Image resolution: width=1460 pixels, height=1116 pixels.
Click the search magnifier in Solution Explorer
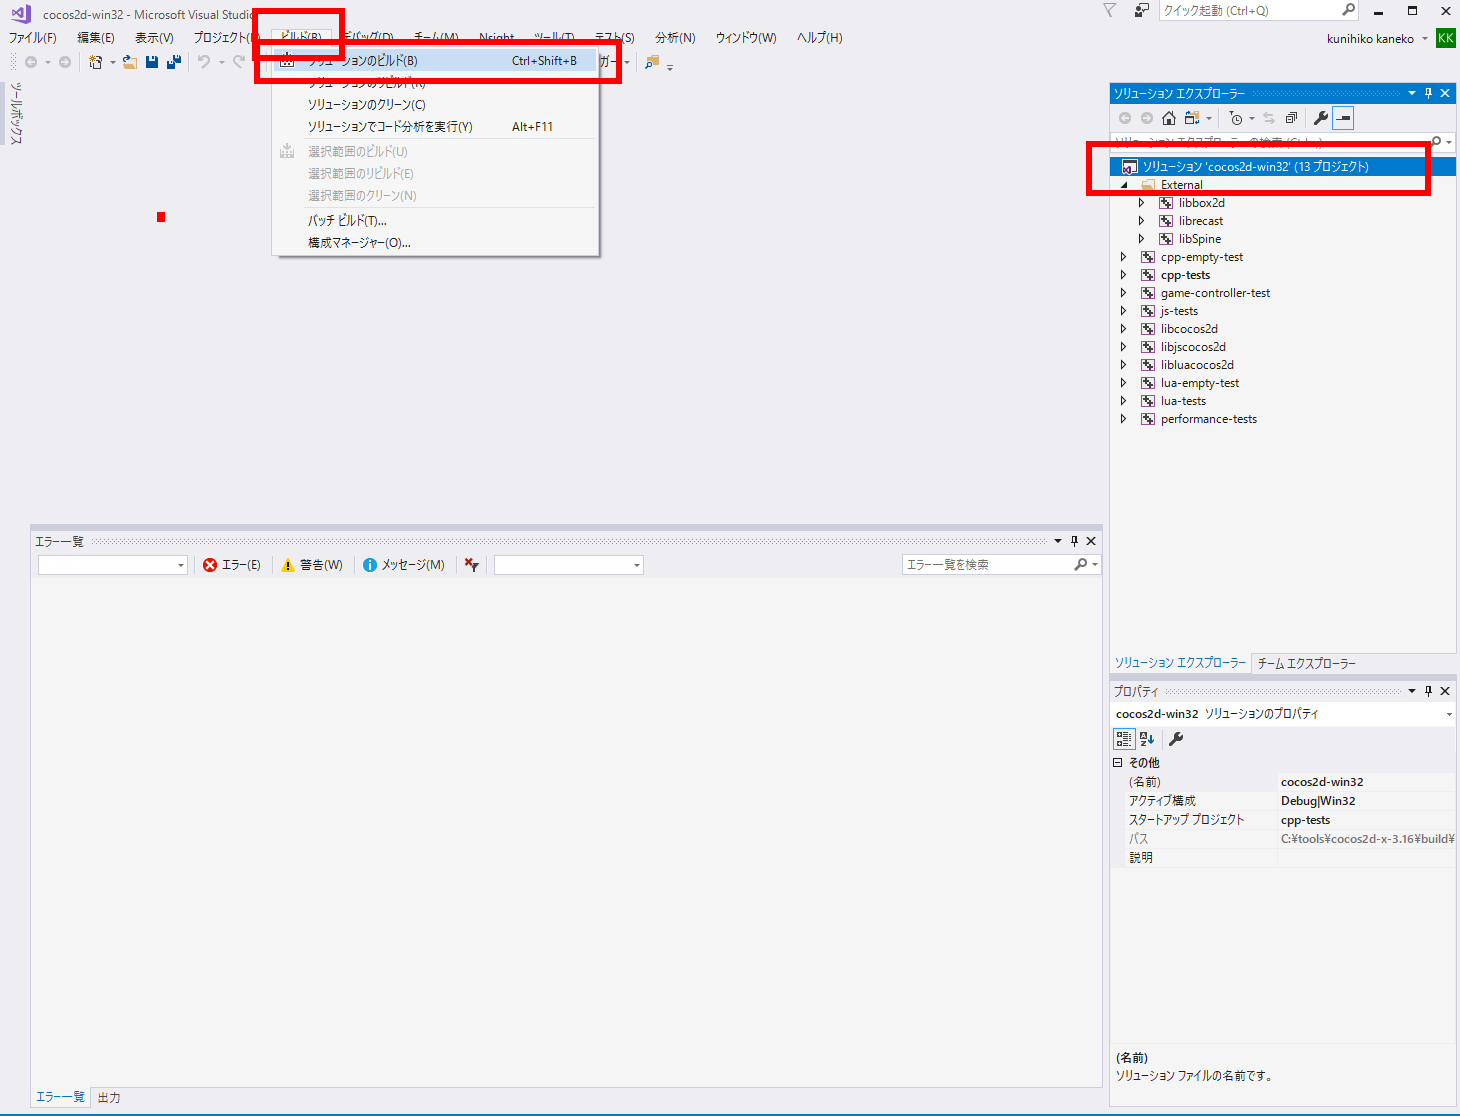coord(1437,142)
